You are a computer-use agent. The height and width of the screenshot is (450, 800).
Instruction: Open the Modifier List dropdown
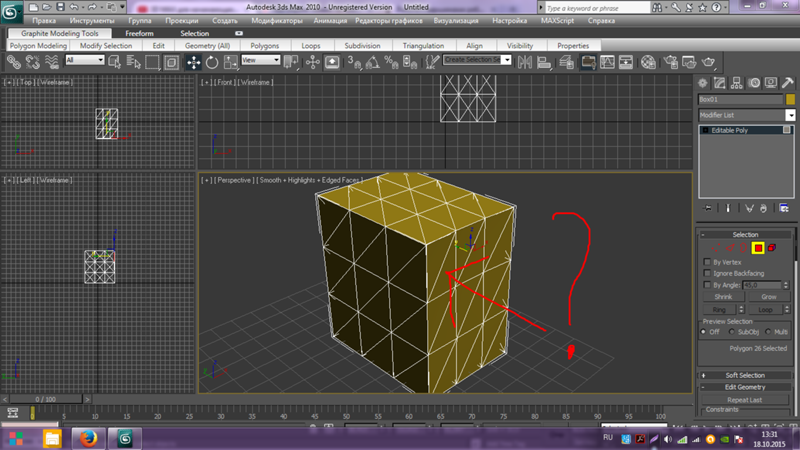745,115
